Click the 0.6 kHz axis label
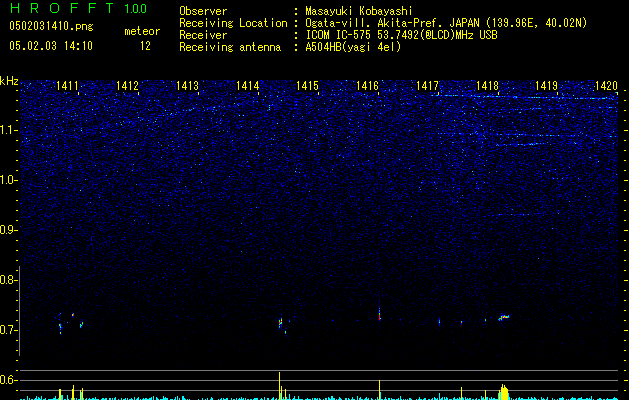Image resolution: width=629 pixels, height=400 pixels. tap(8, 380)
